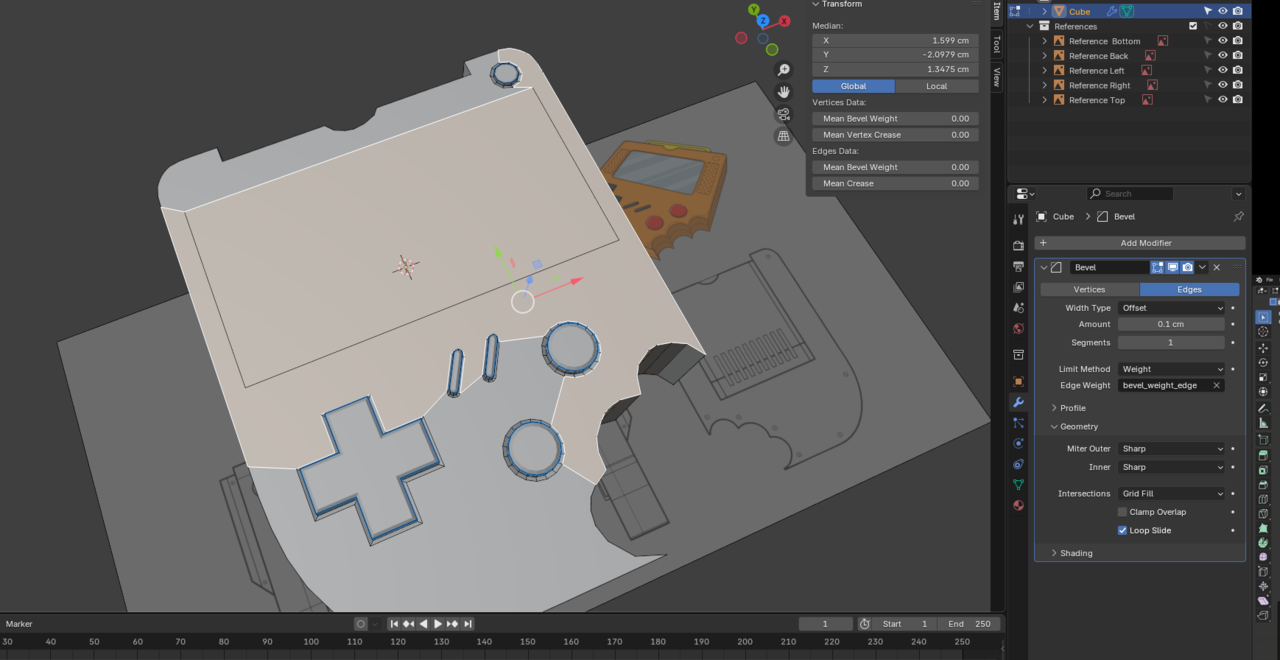Open the Material Properties sphere tab
Image resolution: width=1280 pixels, height=660 pixels.
tap(1017, 505)
